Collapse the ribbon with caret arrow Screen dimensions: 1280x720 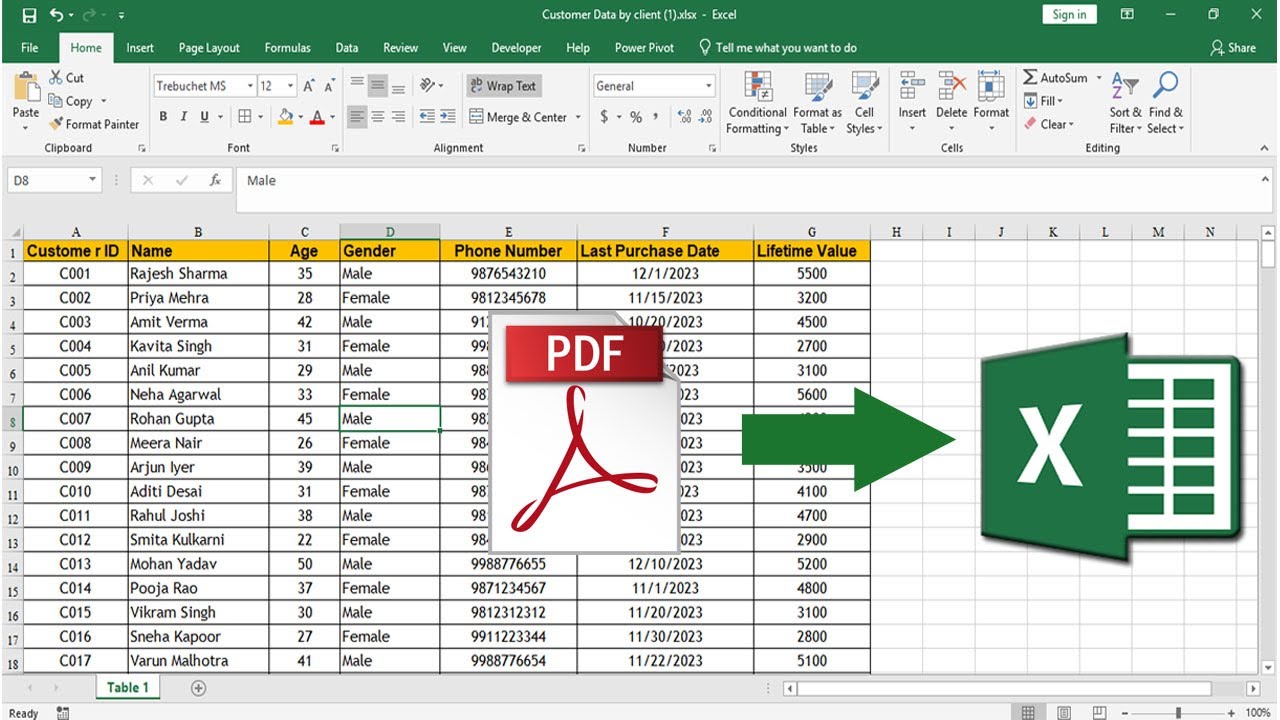point(1265,148)
